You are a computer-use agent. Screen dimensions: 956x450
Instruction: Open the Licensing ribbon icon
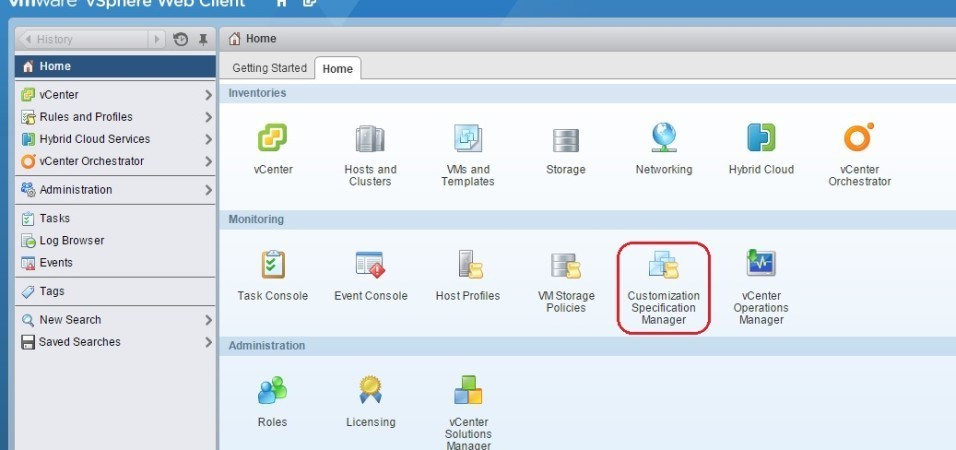click(370, 390)
